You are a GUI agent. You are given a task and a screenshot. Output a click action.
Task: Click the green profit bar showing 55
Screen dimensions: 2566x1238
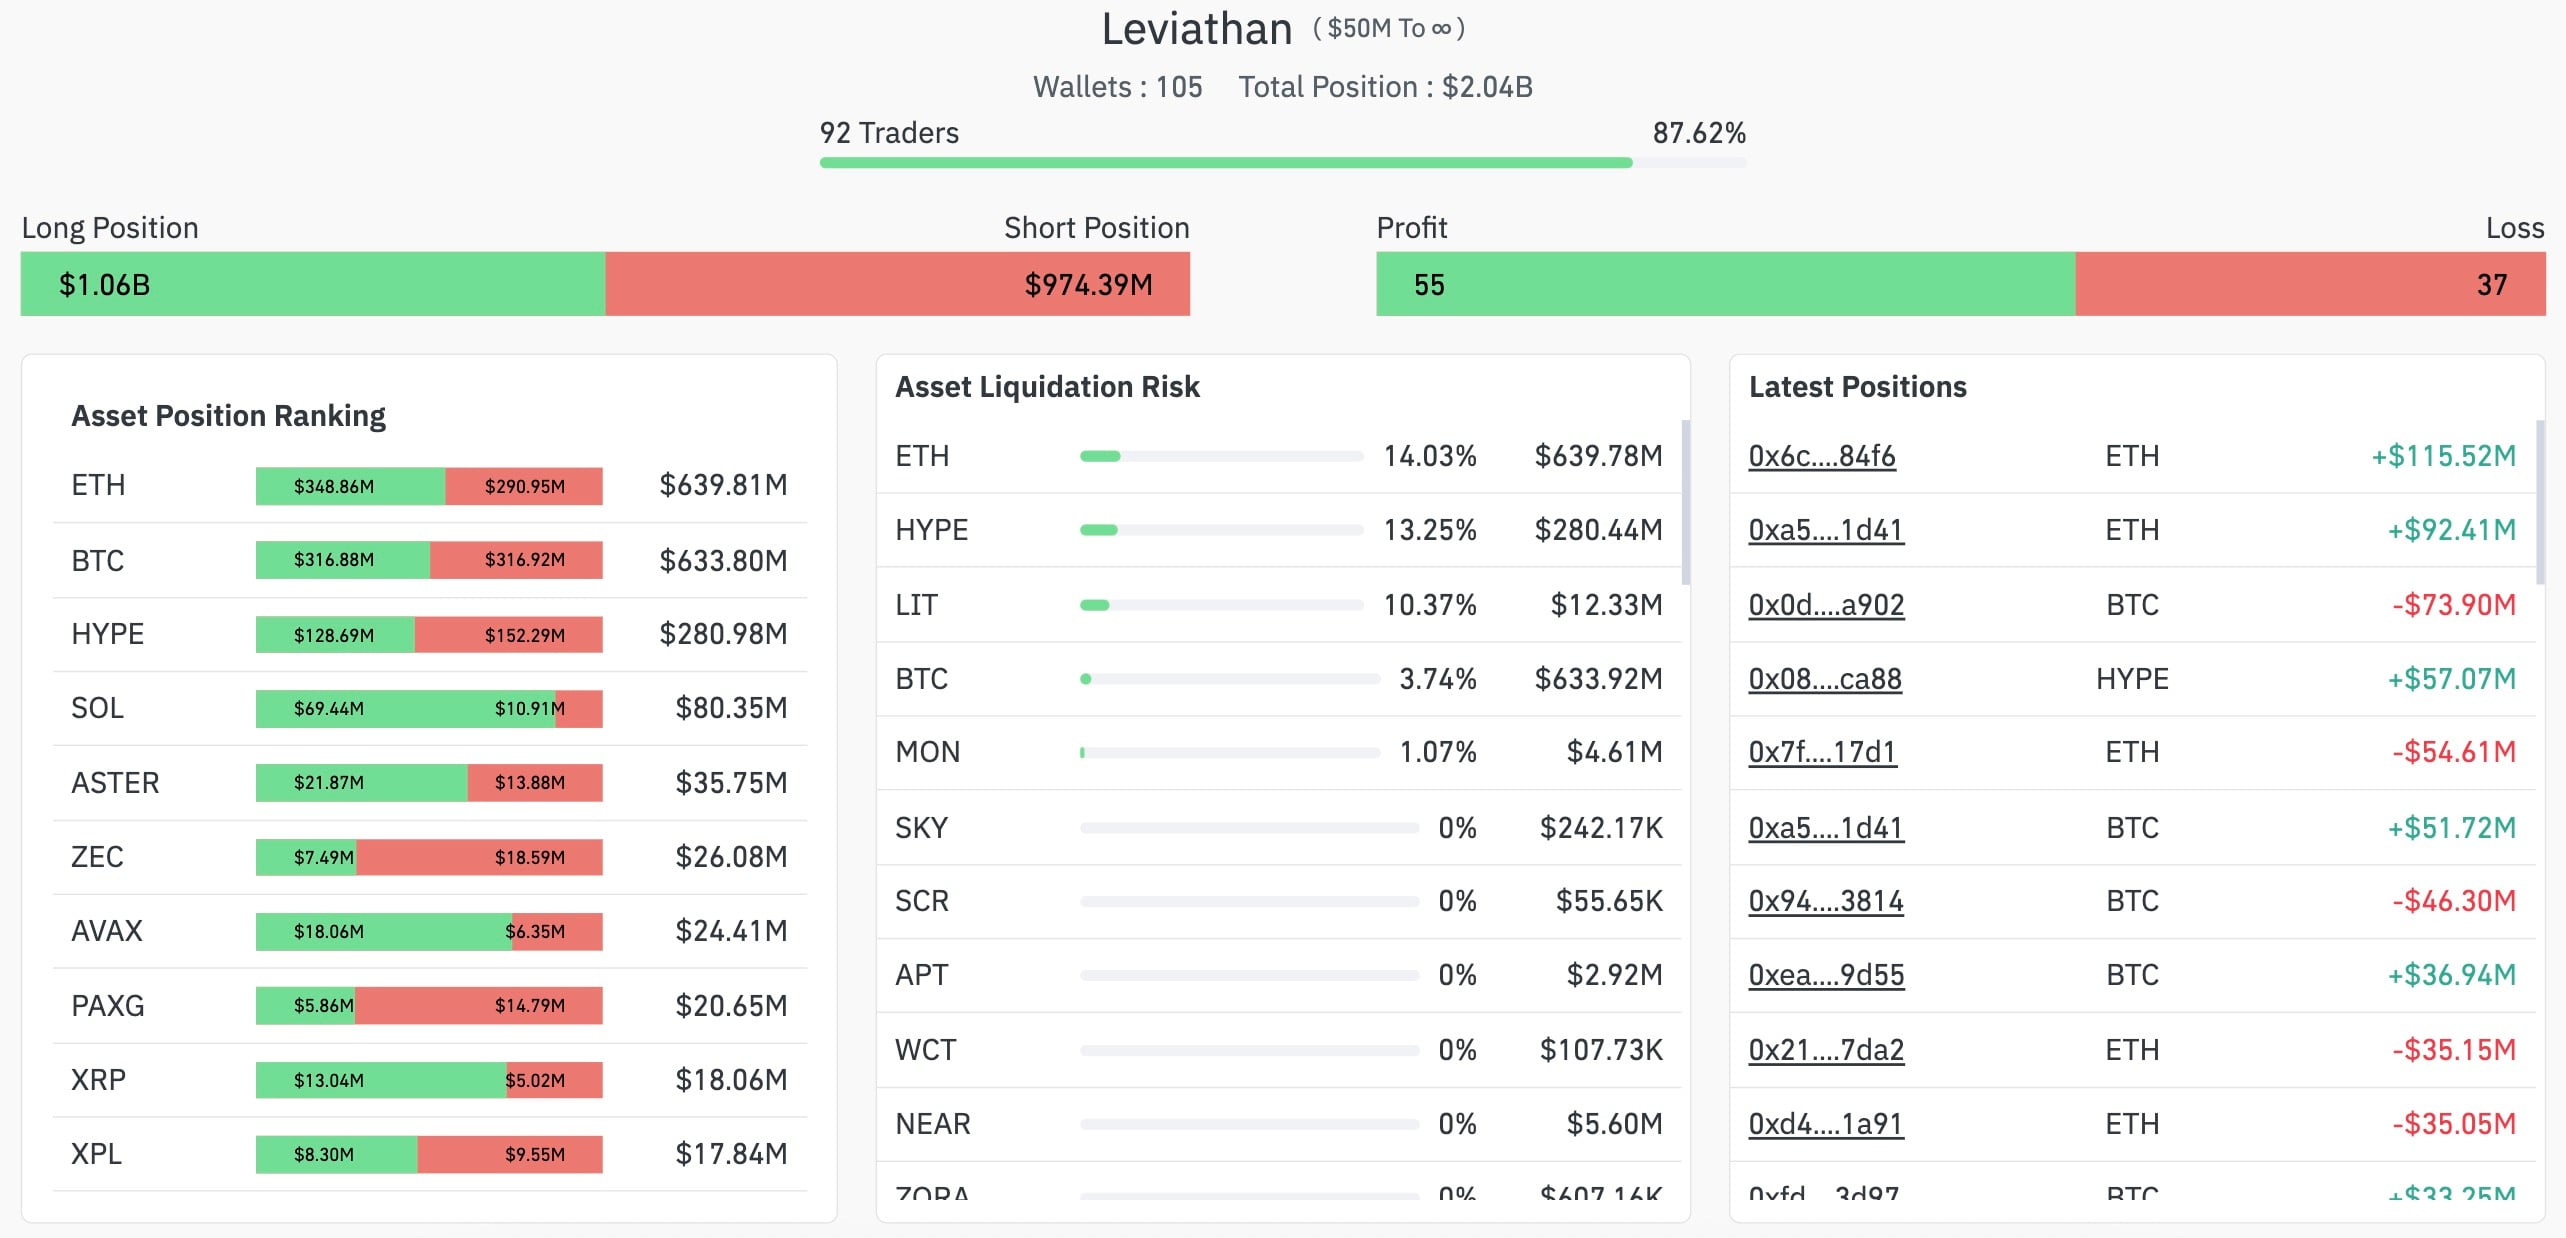(1725, 284)
